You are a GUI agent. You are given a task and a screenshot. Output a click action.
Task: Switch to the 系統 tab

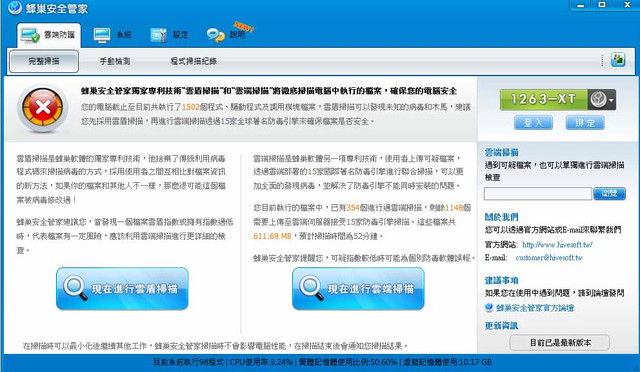[x=112, y=35]
